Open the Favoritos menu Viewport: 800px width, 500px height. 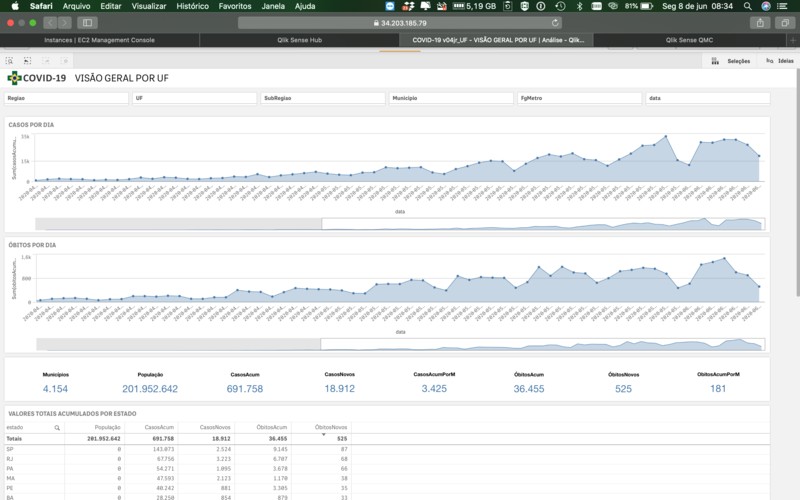pyautogui.click(x=235, y=6)
